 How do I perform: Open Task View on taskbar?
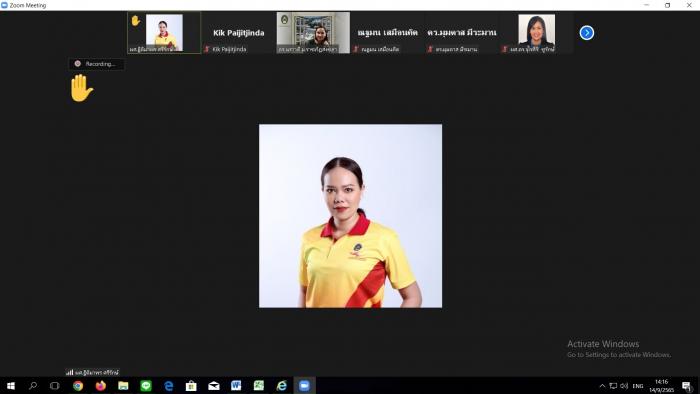coord(54,386)
